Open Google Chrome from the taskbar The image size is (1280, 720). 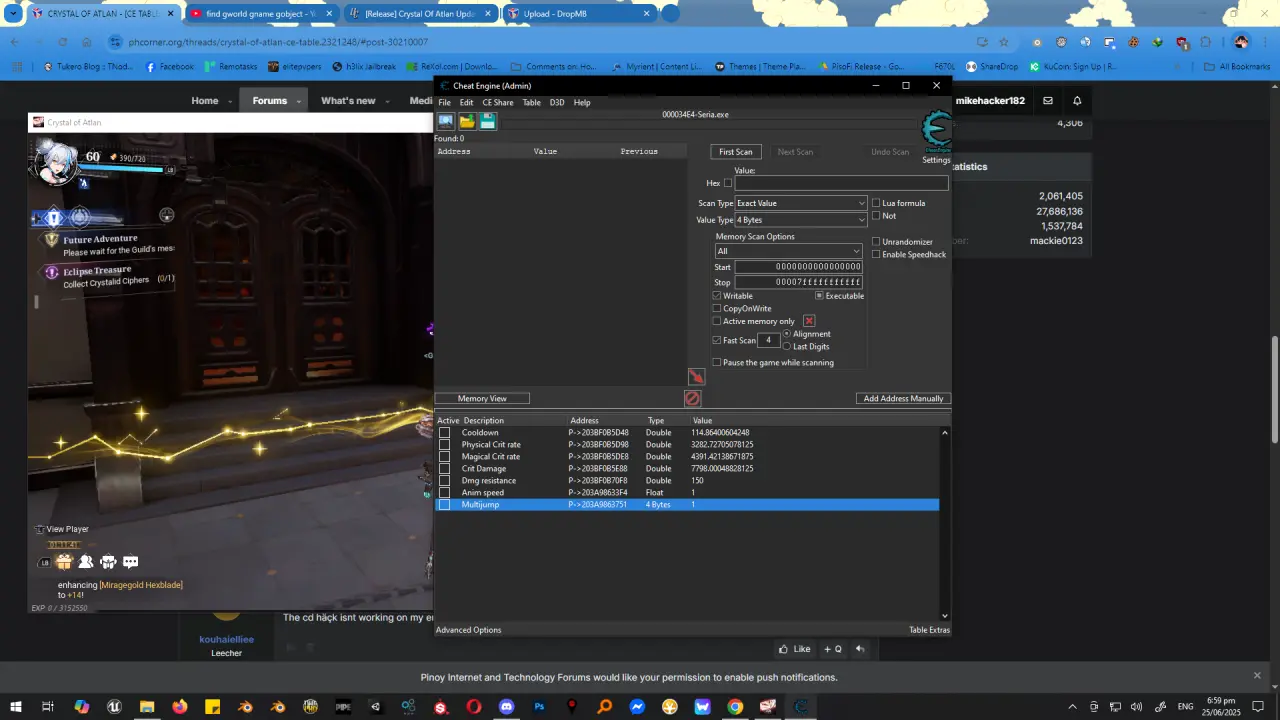tap(735, 707)
